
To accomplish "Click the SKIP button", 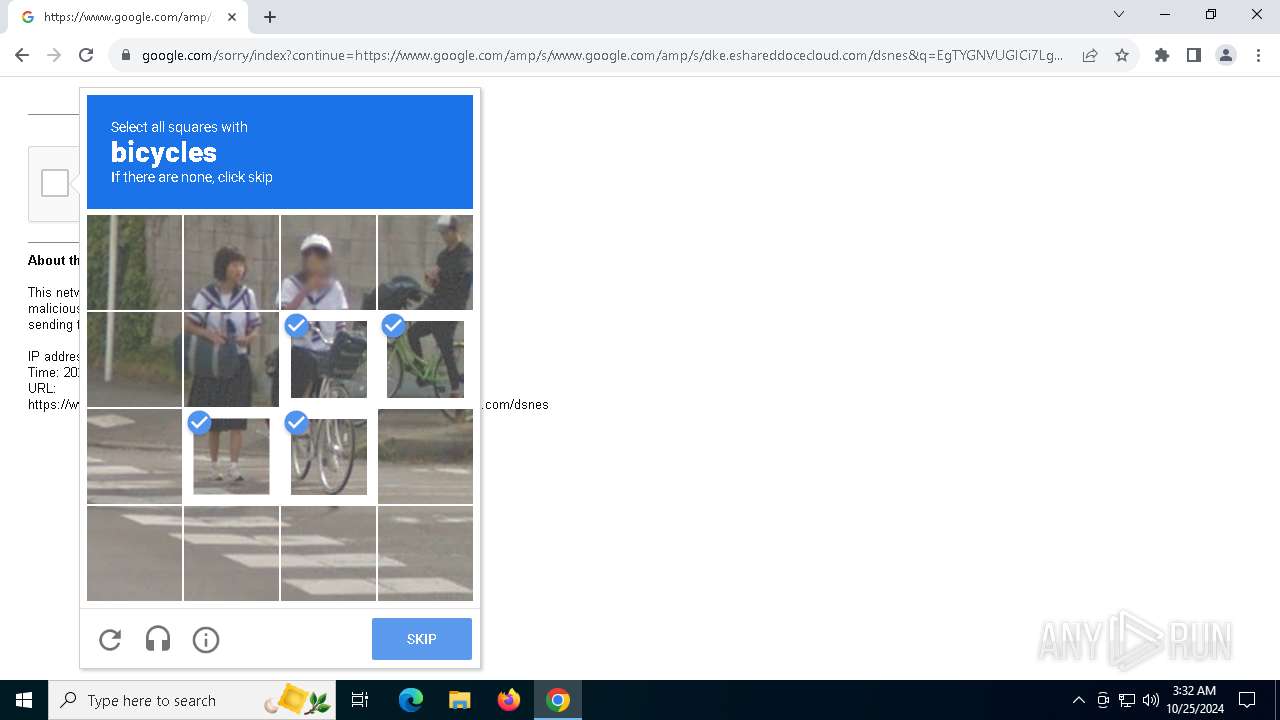I will click(421, 639).
